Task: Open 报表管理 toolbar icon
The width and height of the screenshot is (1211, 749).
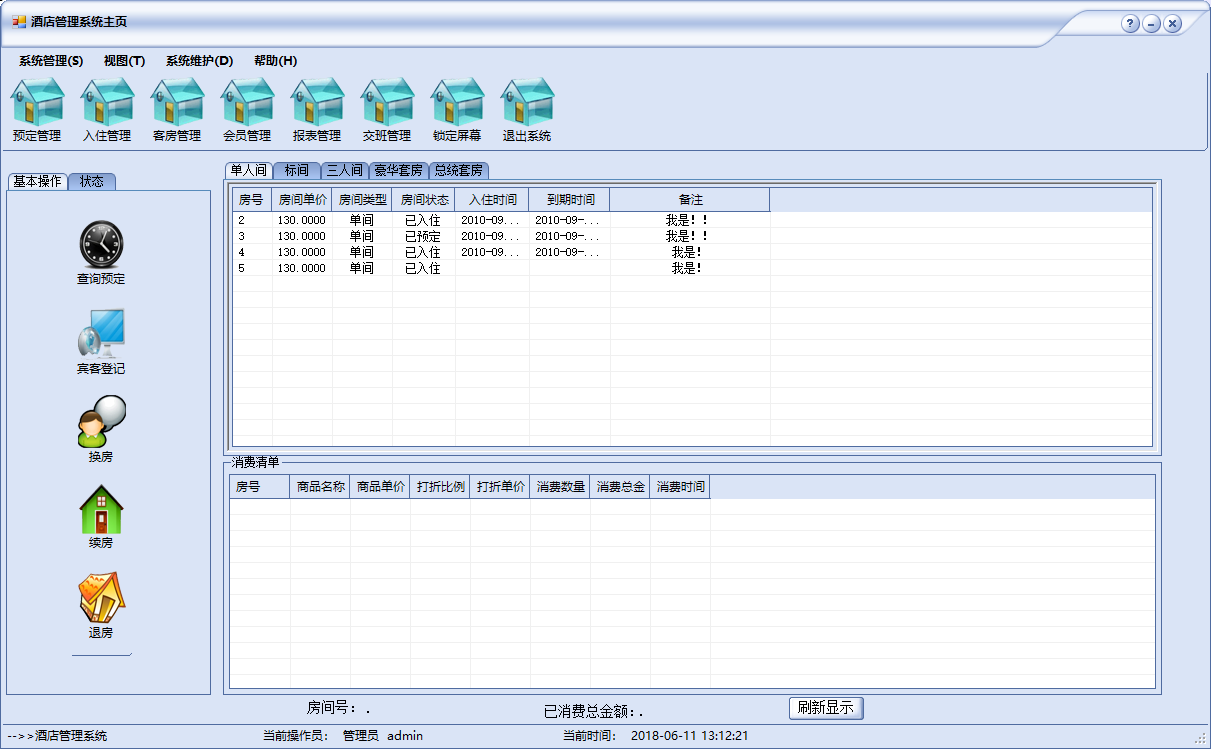Action: click(317, 110)
